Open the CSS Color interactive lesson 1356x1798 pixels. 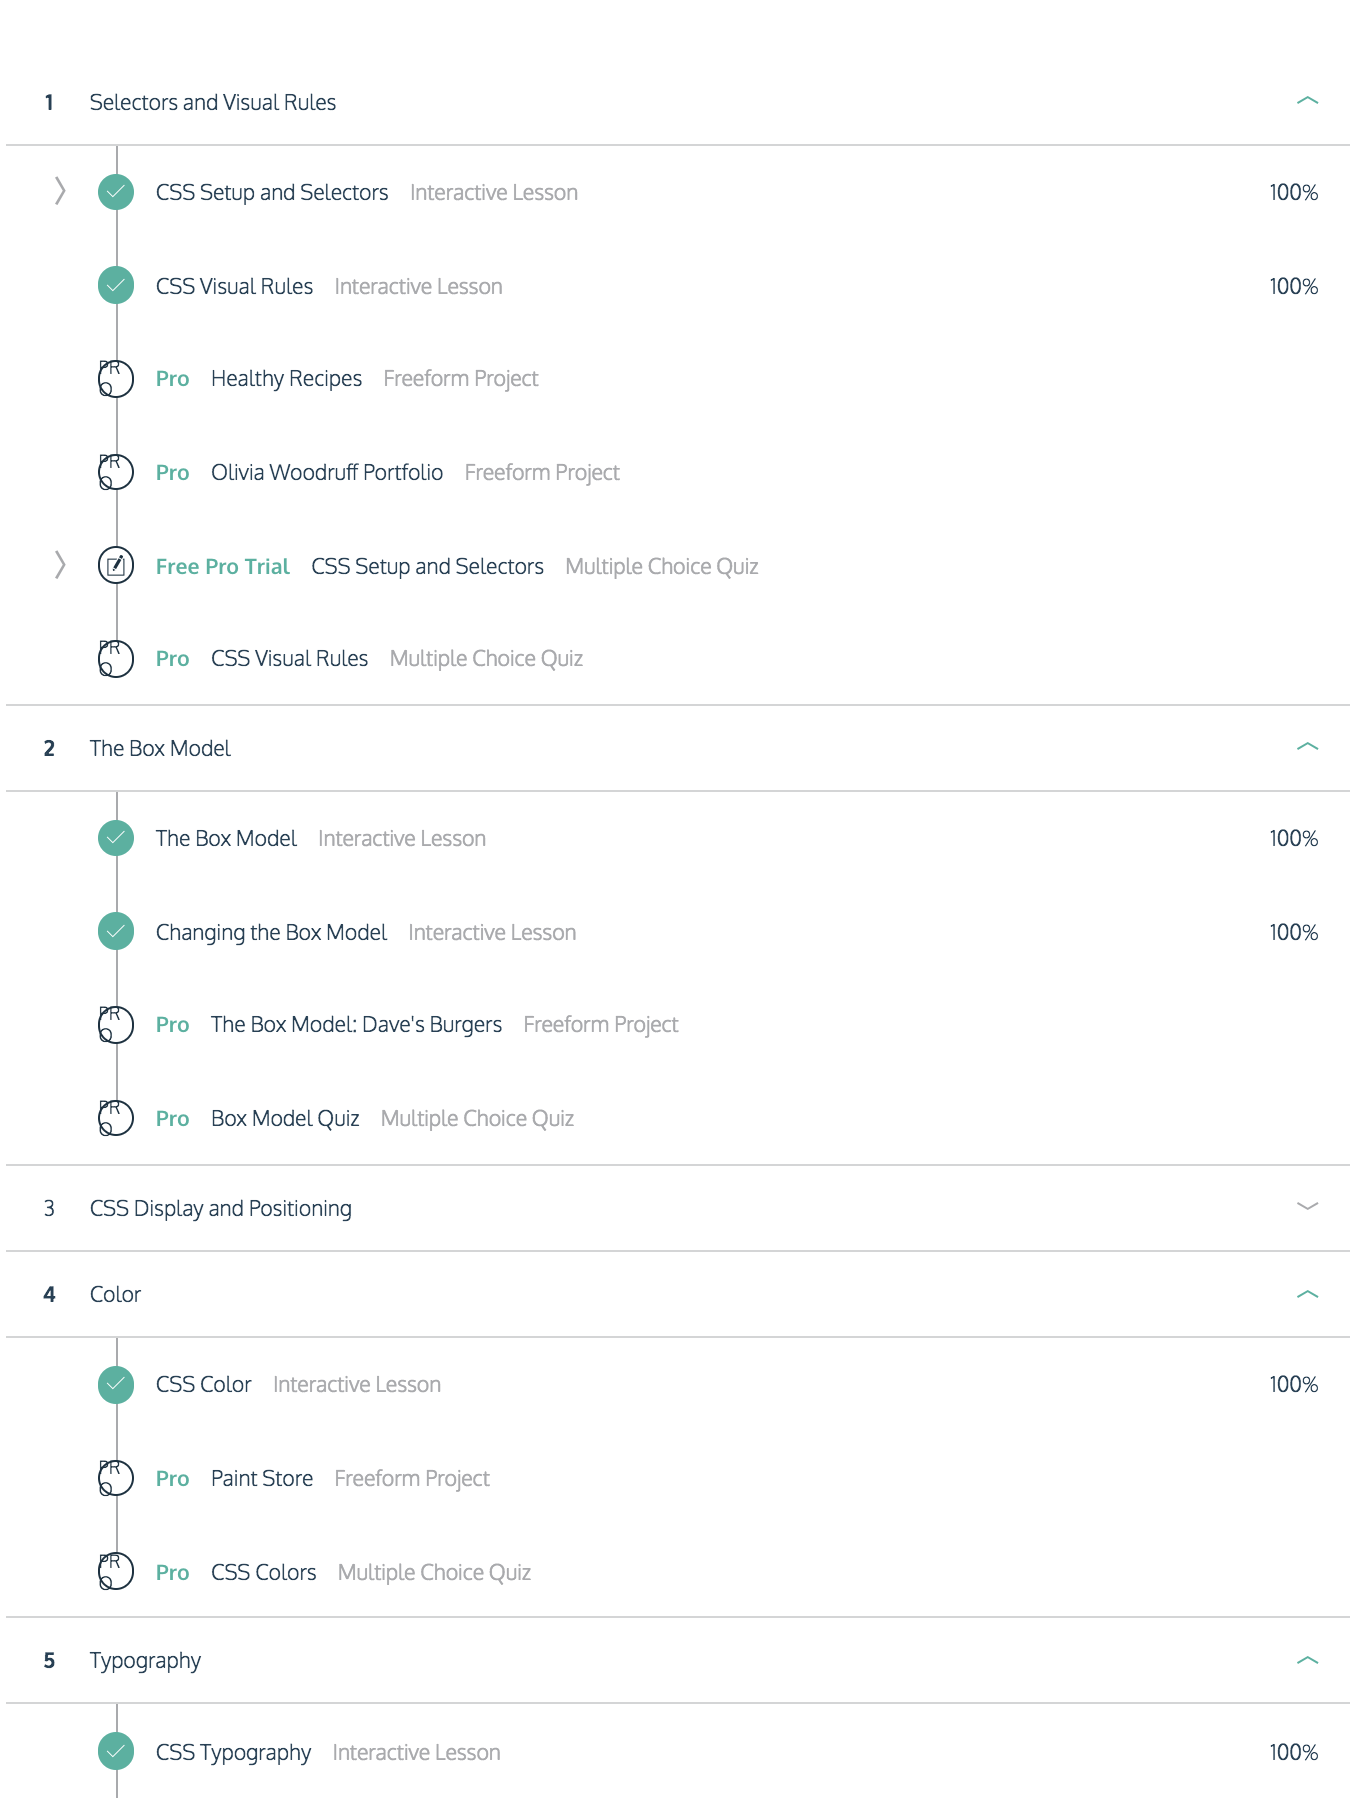204,1385
